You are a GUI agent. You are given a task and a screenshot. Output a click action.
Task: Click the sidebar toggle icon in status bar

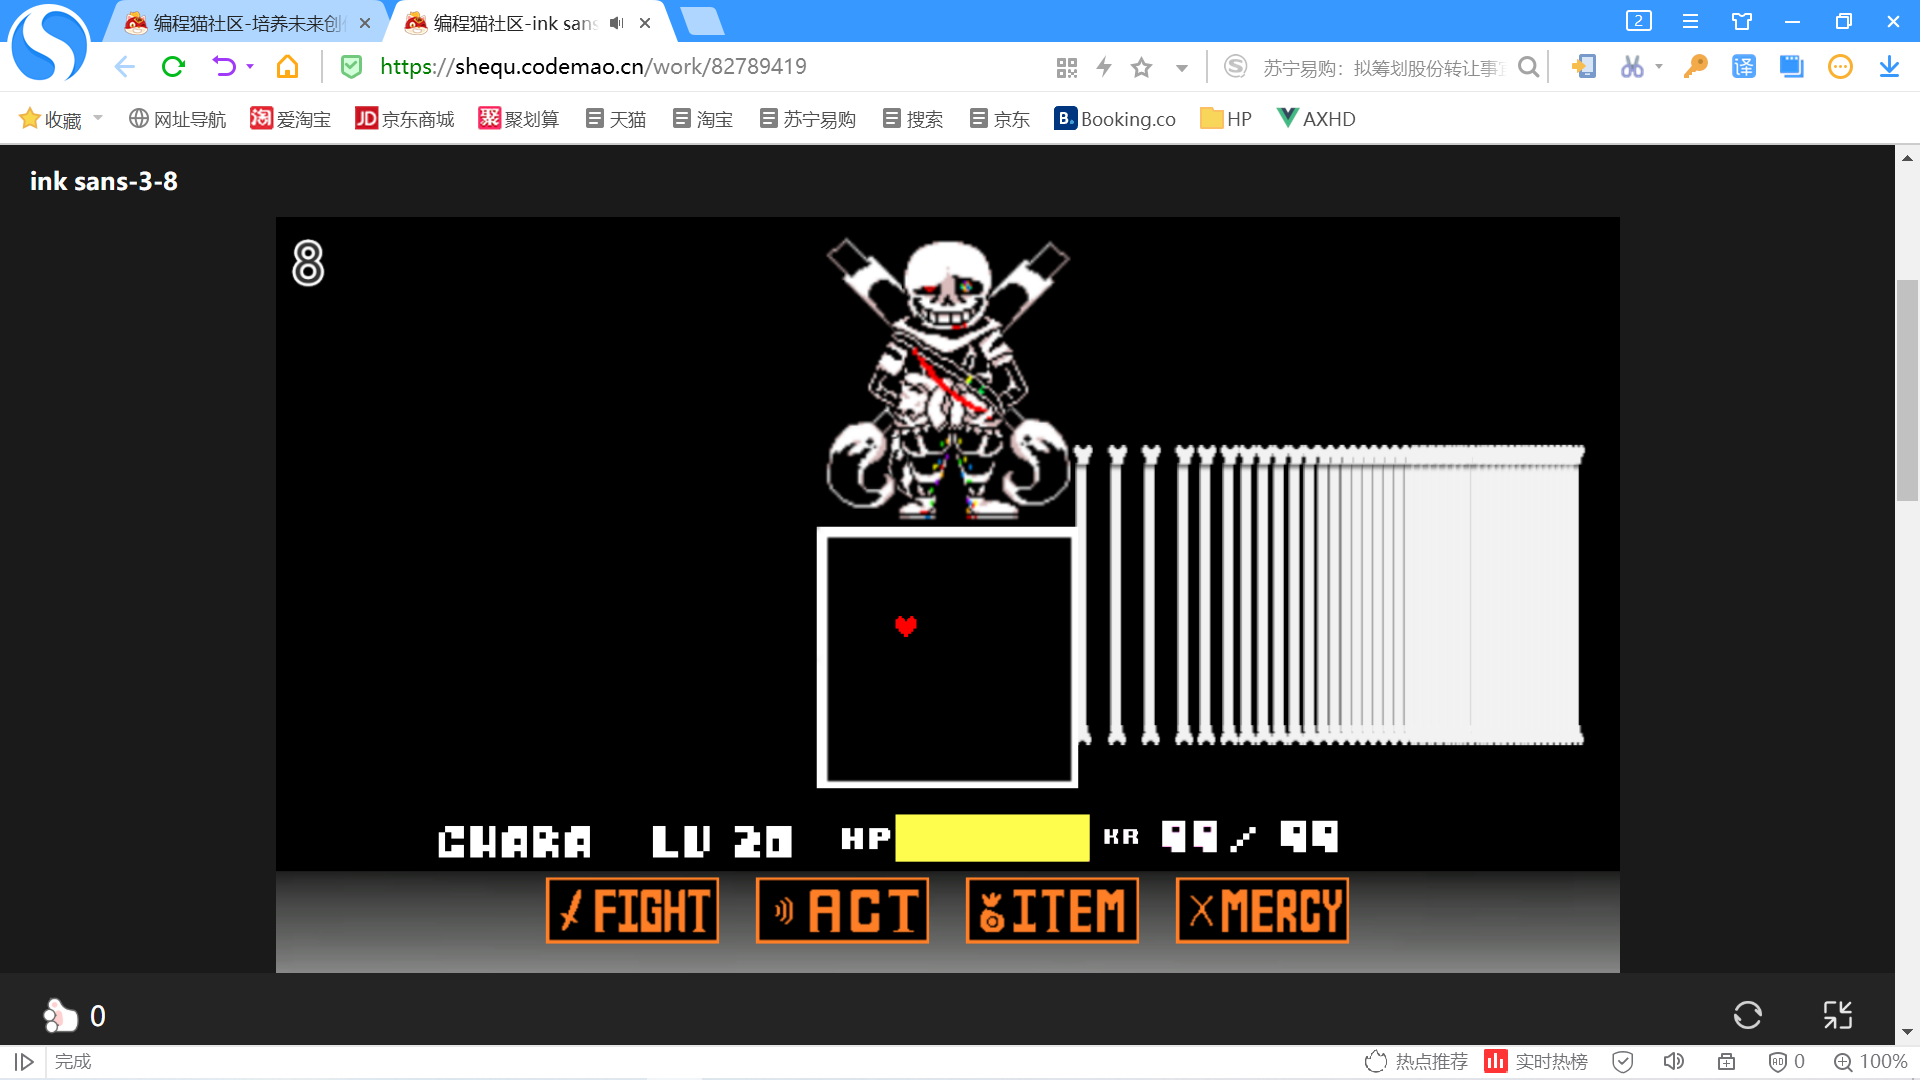tap(24, 1062)
